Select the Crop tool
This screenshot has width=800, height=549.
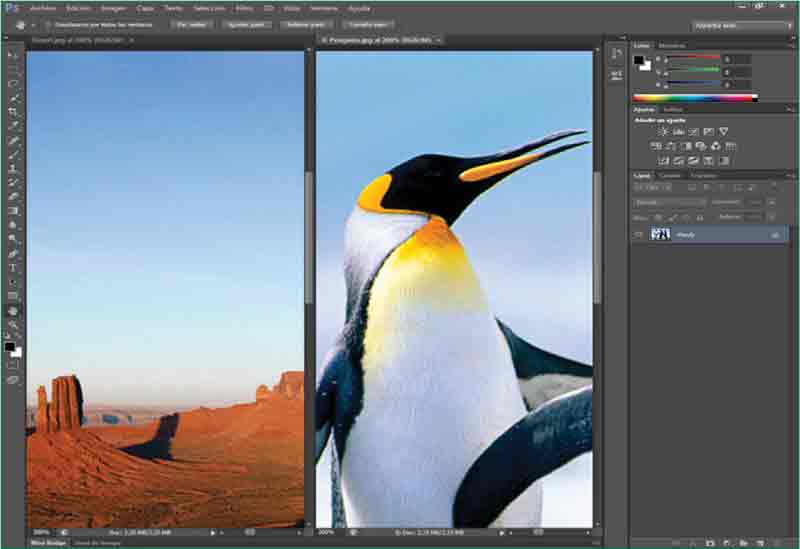click(x=13, y=112)
